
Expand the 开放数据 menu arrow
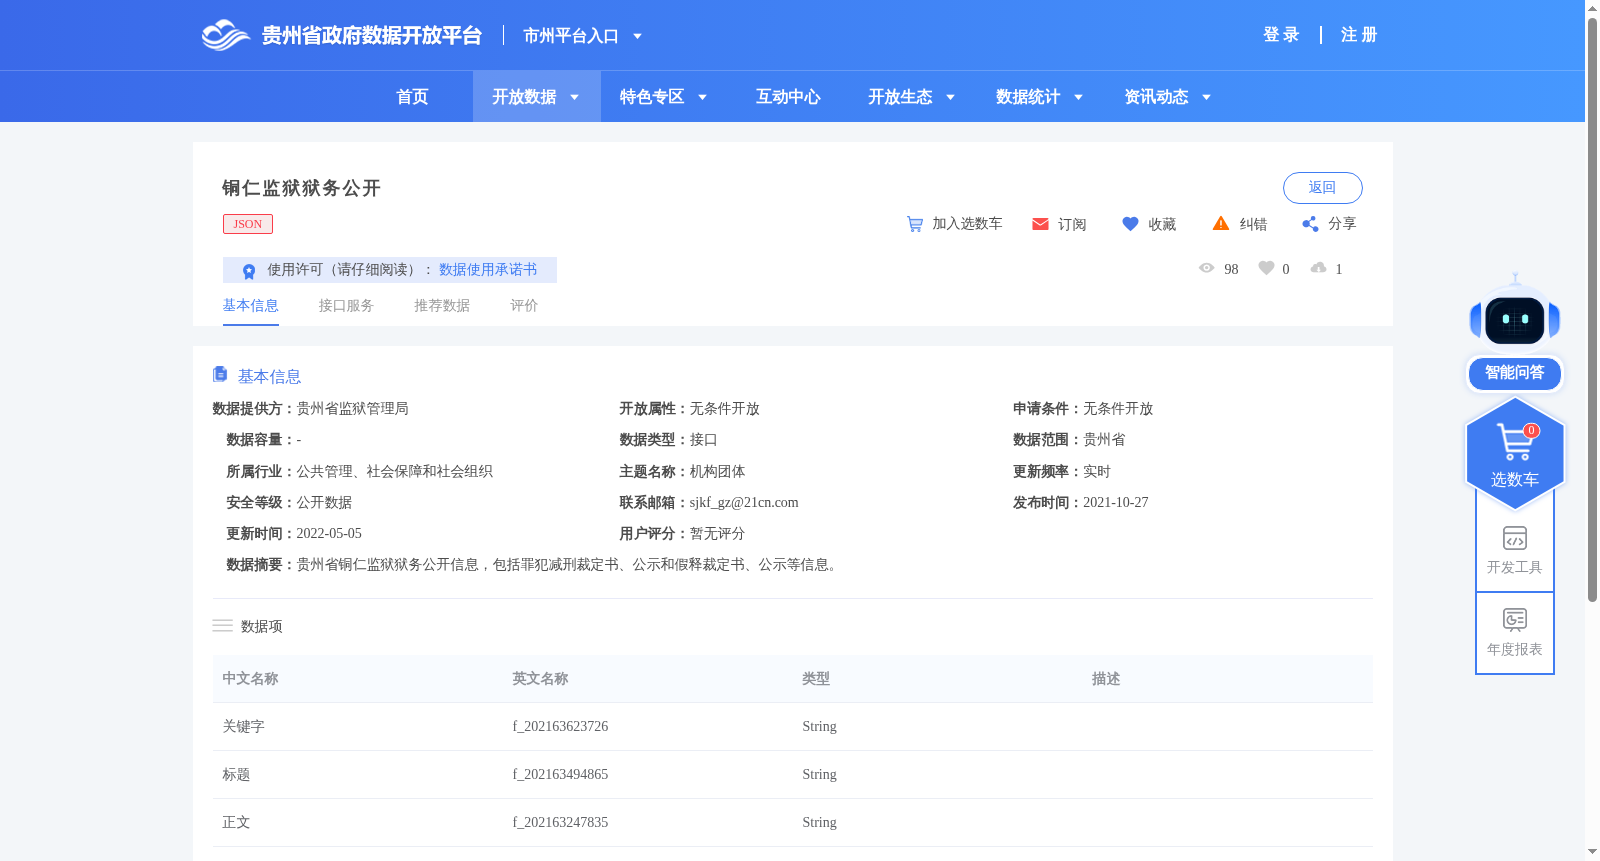coord(574,97)
